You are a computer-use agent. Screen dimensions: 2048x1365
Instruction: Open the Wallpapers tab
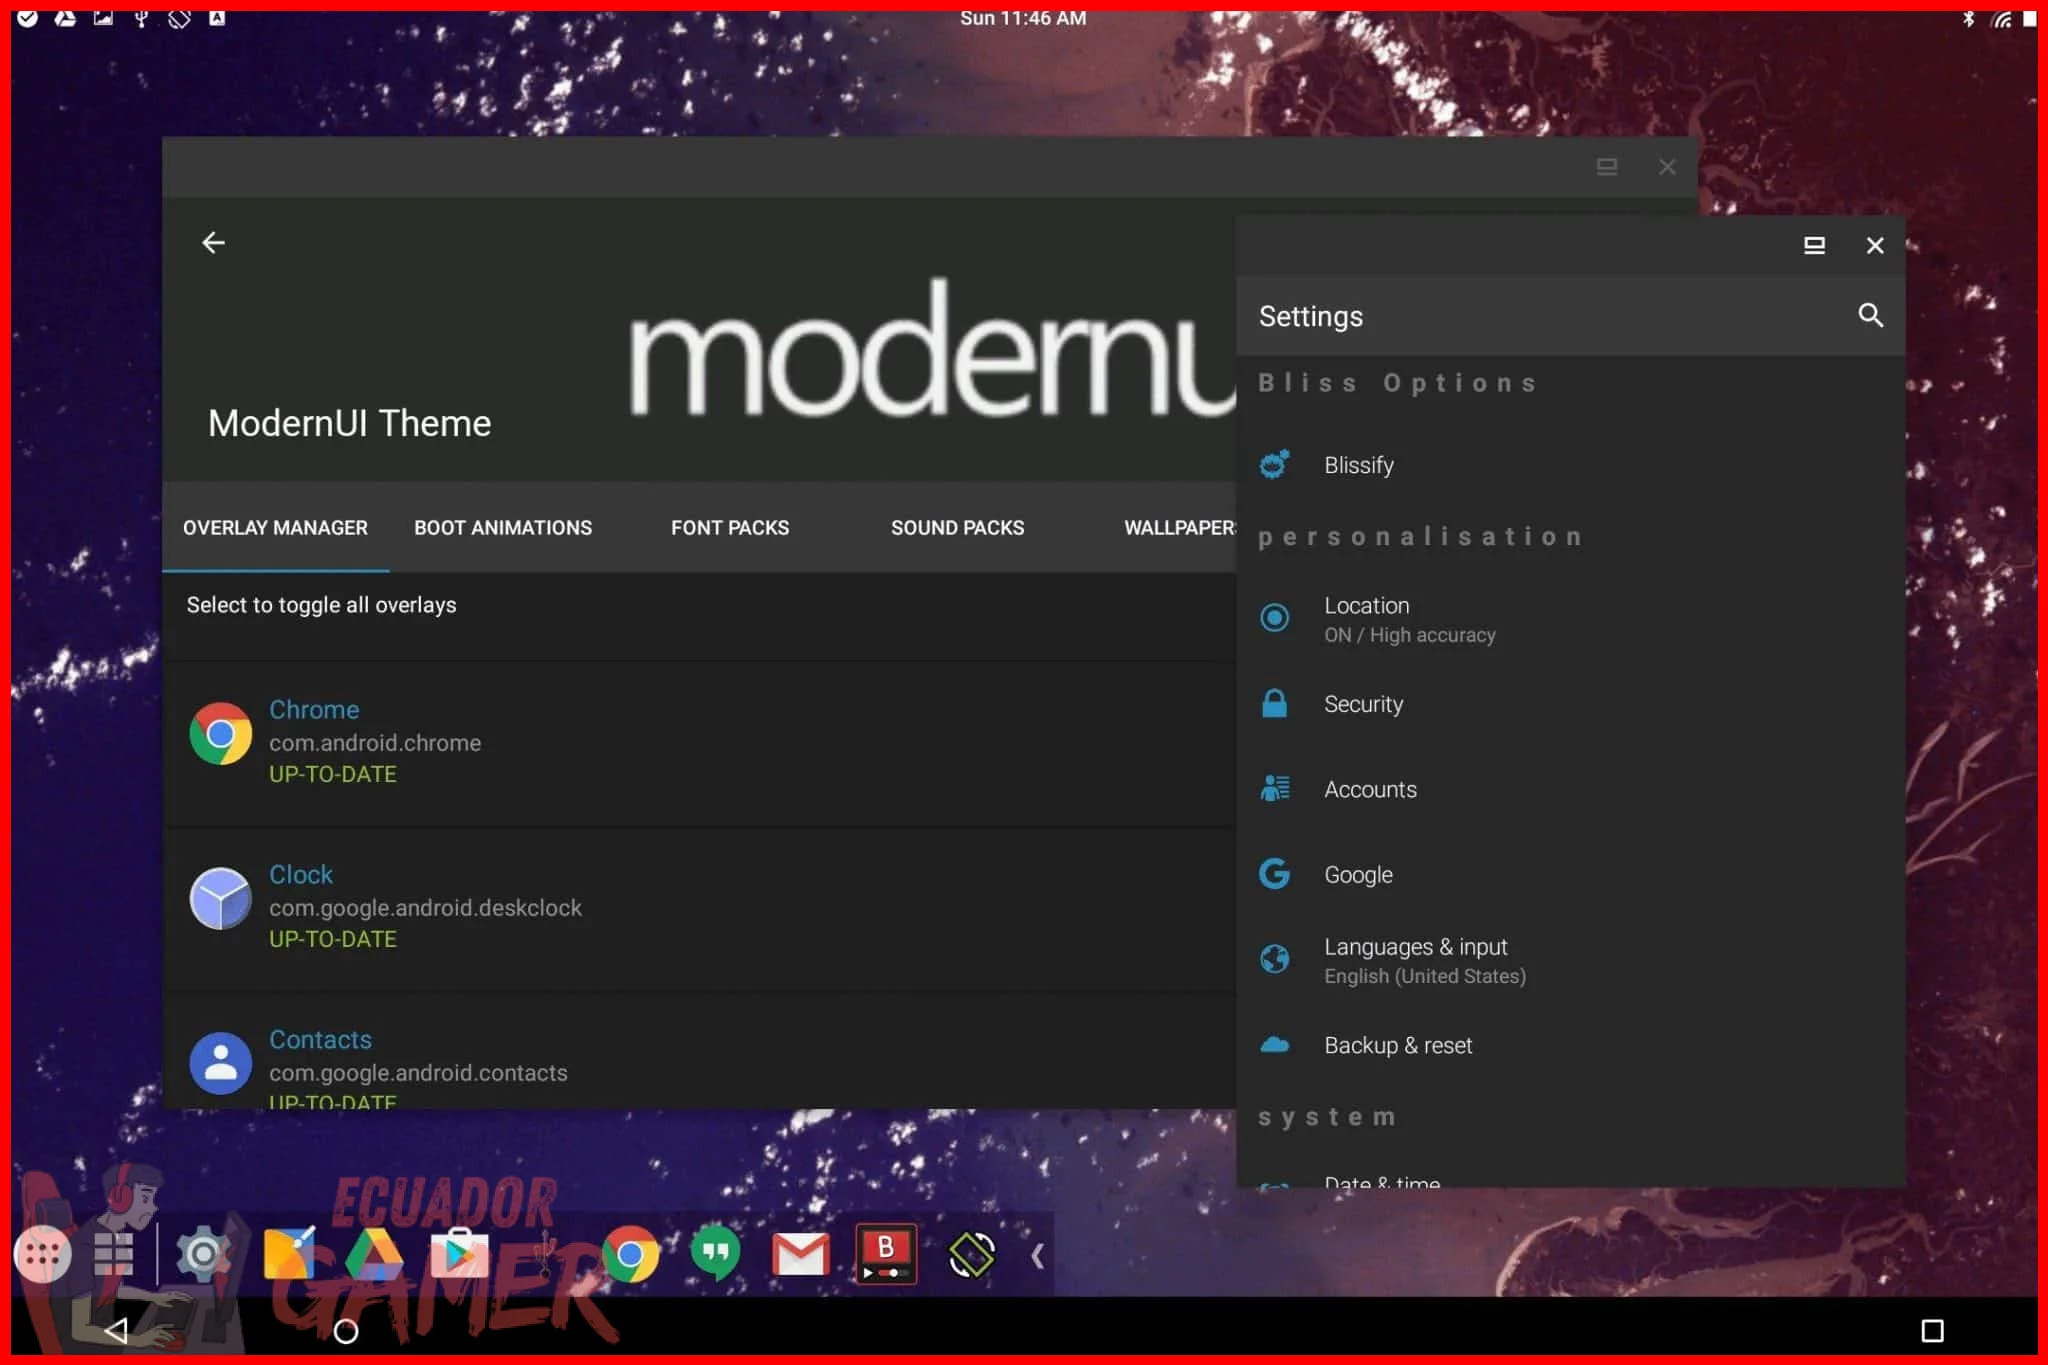pos(1180,527)
